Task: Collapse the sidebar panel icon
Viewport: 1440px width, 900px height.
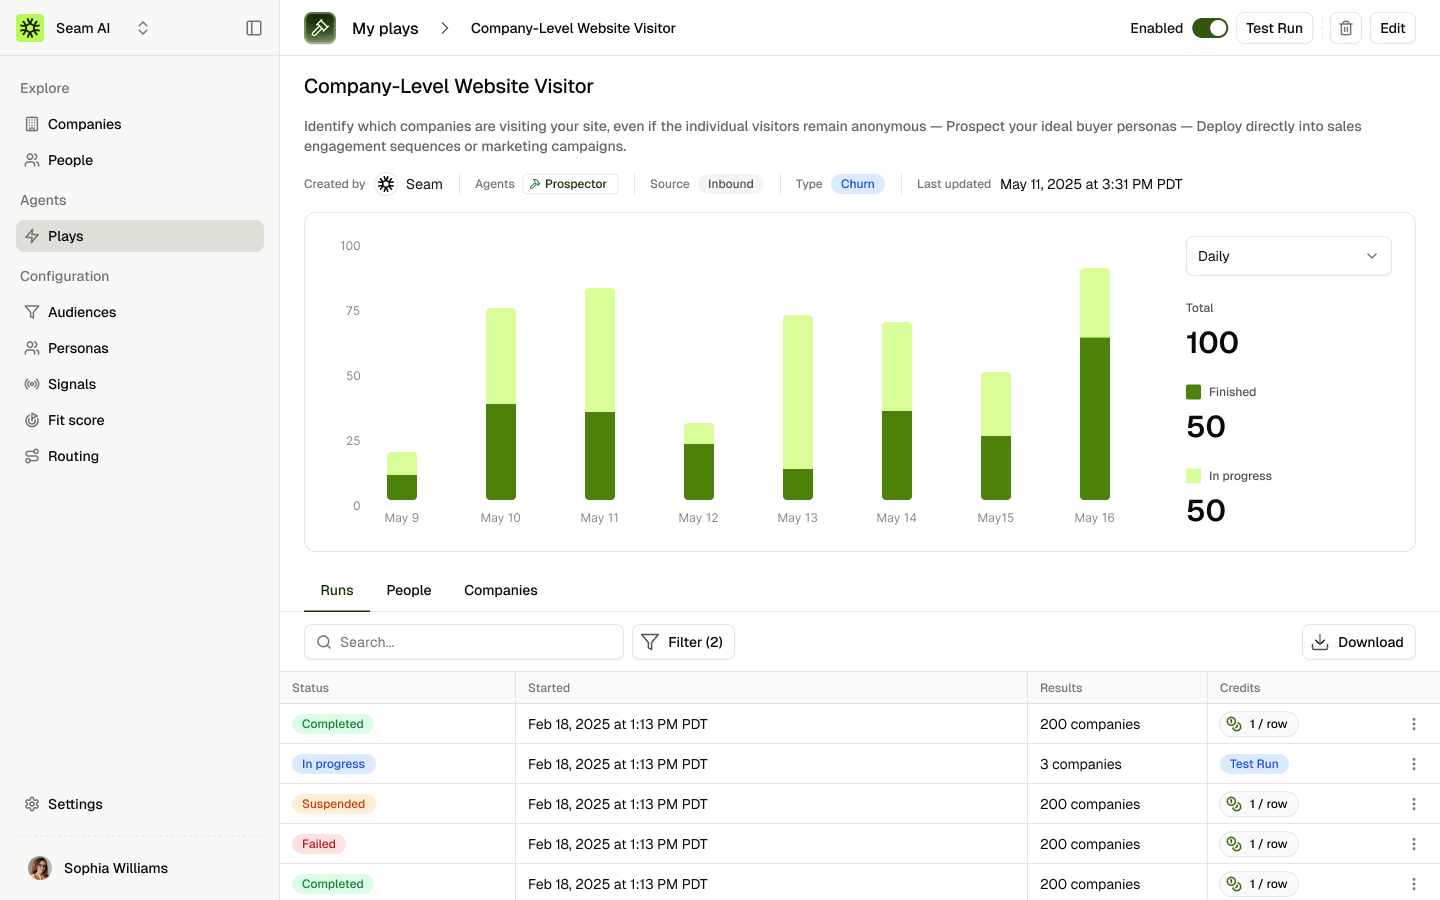Action: pyautogui.click(x=254, y=28)
